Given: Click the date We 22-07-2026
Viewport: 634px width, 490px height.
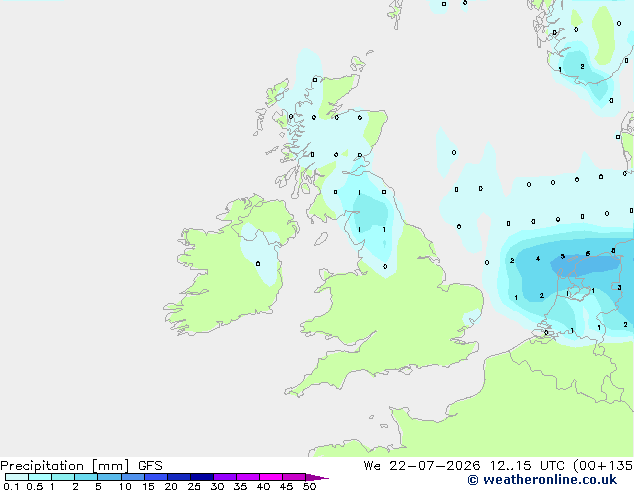Looking at the screenshot, I should pos(422,466).
